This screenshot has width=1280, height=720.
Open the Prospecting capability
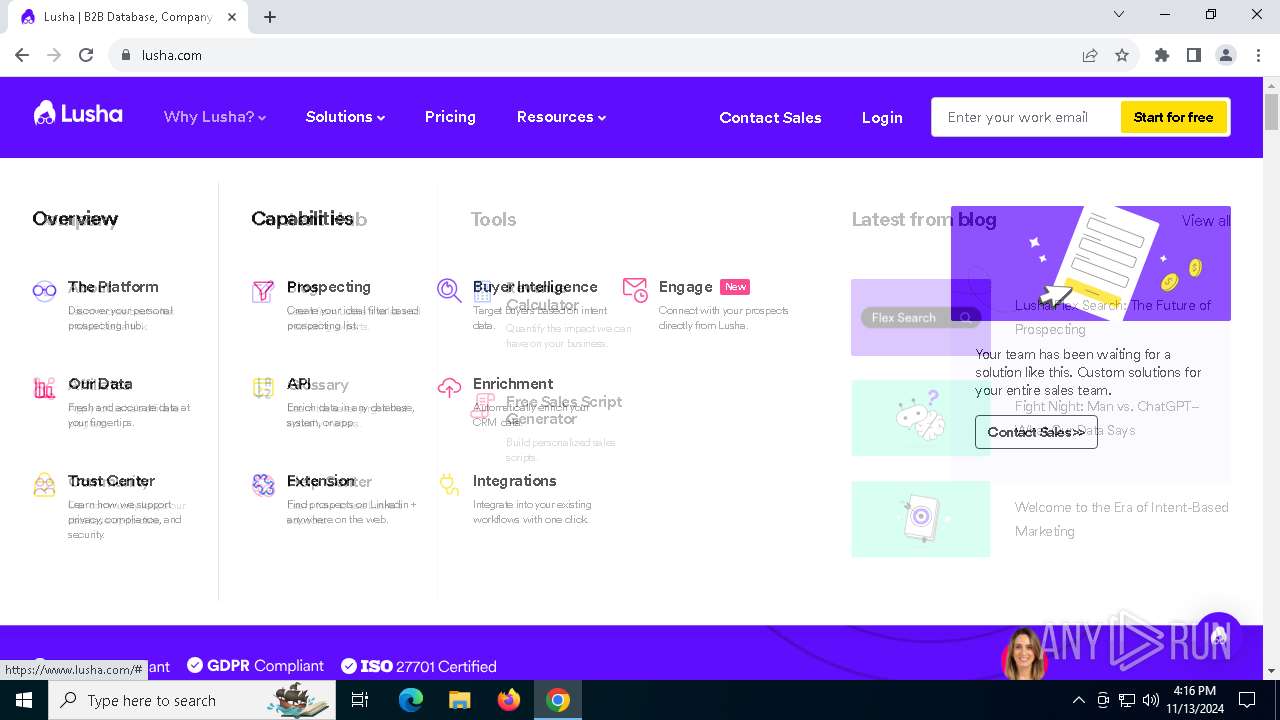pos(328,287)
